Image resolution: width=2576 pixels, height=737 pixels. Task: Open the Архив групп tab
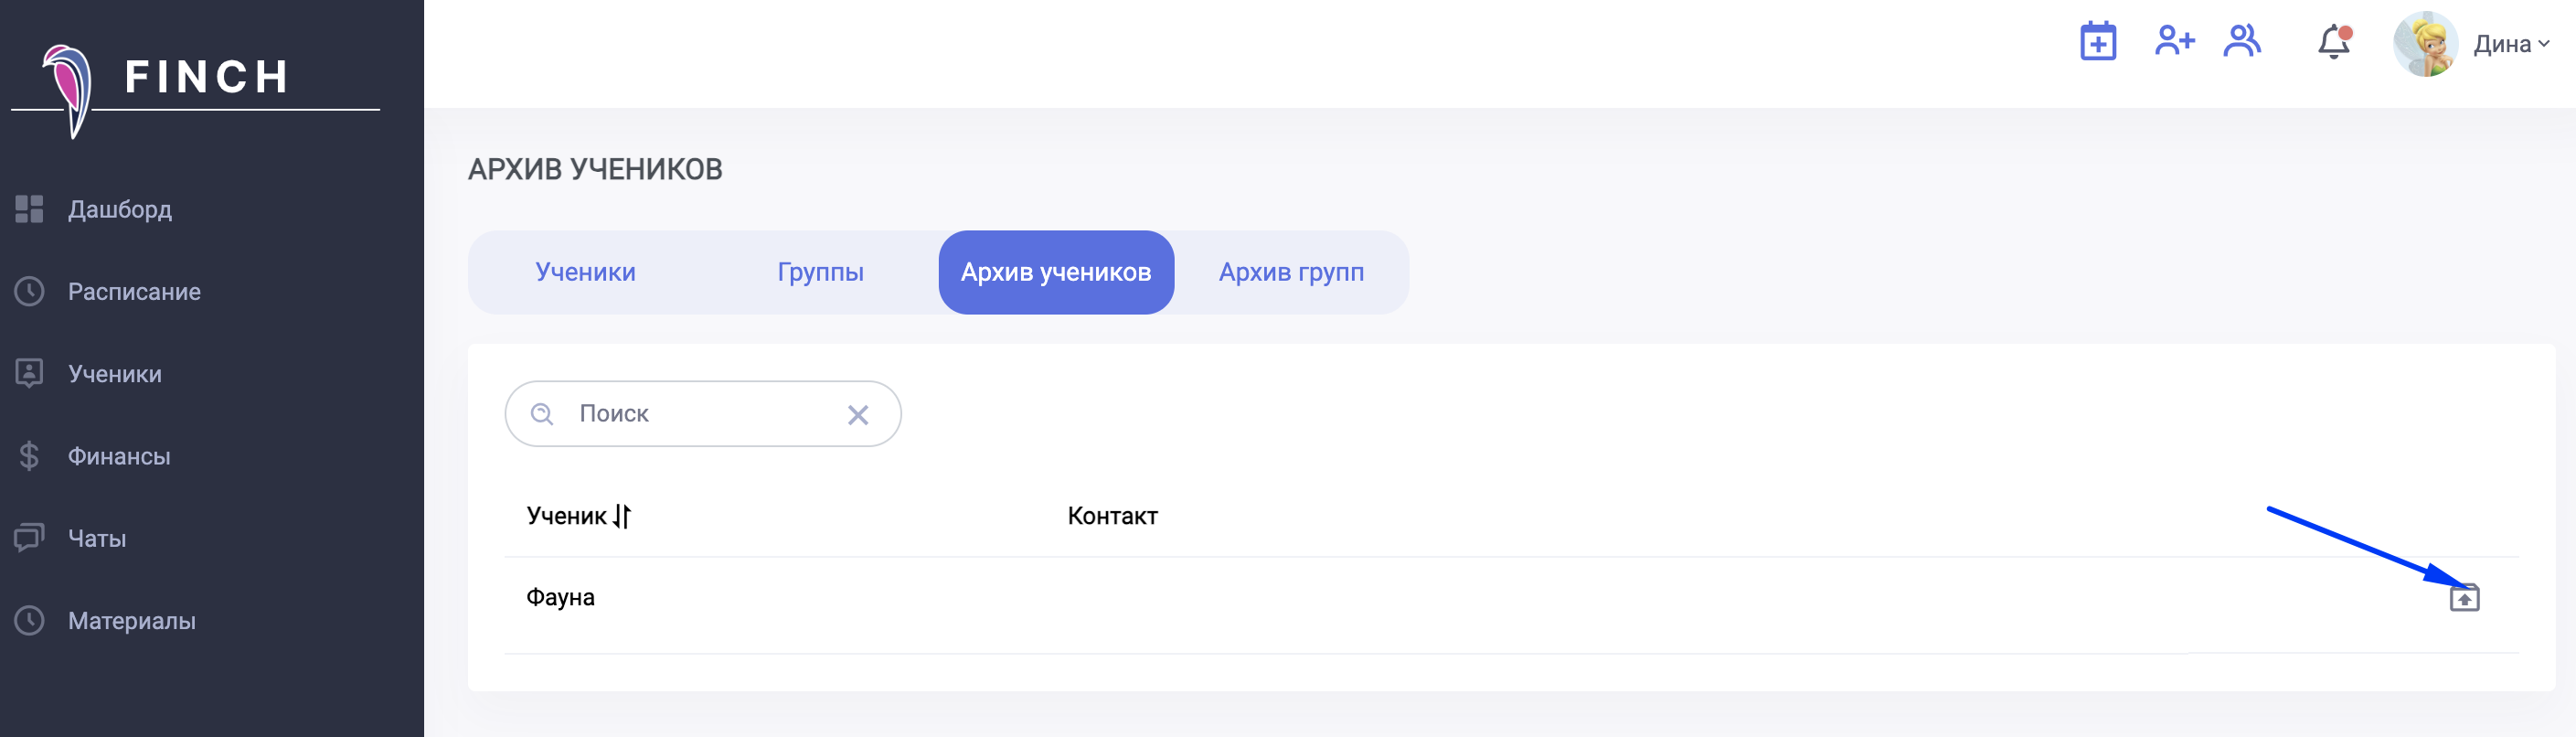pyautogui.click(x=1290, y=272)
